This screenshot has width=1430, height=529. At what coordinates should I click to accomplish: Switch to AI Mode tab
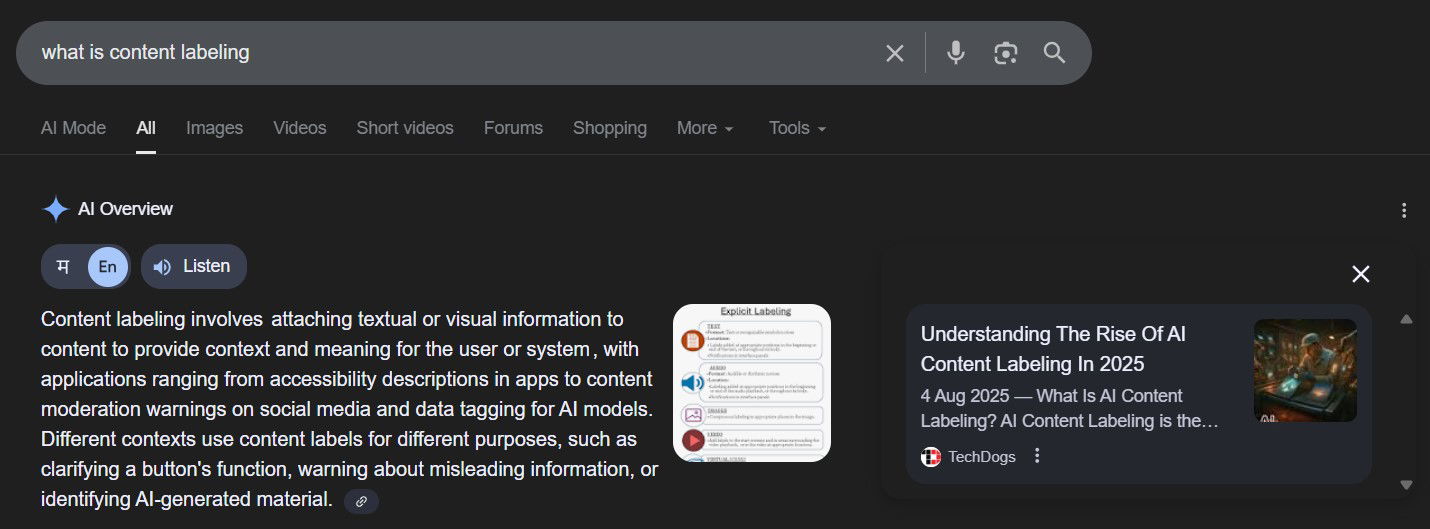(73, 128)
